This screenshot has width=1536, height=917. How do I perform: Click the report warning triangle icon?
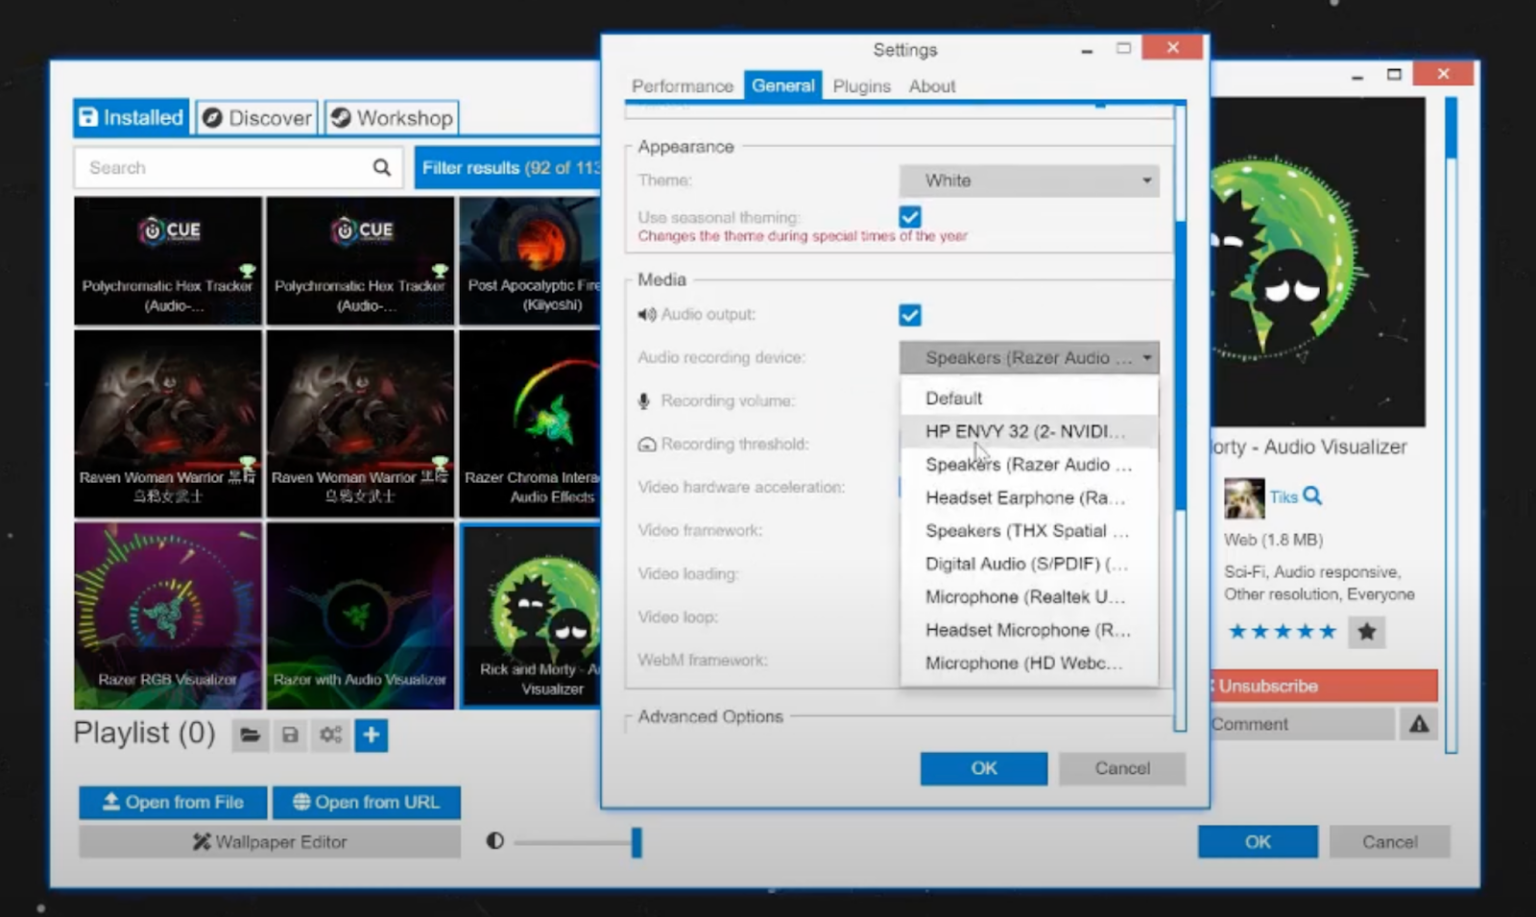click(1419, 724)
